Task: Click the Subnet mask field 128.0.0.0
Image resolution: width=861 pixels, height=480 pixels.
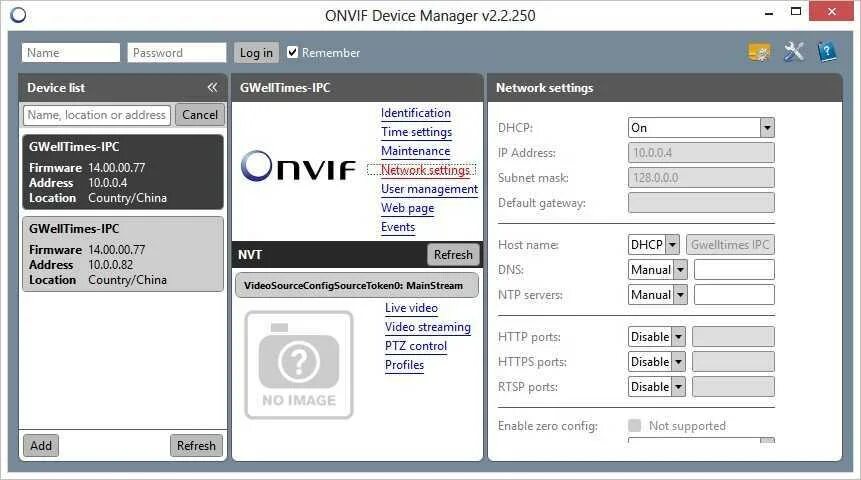Action: (701, 178)
